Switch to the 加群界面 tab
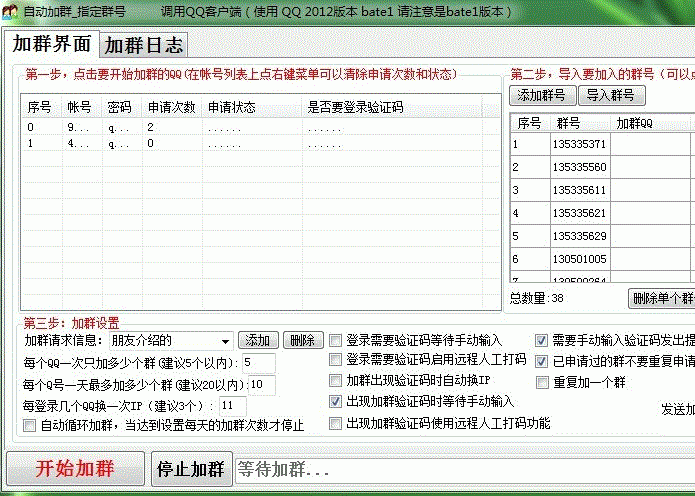This screenshot has height=496, width=695. (51, 43)
